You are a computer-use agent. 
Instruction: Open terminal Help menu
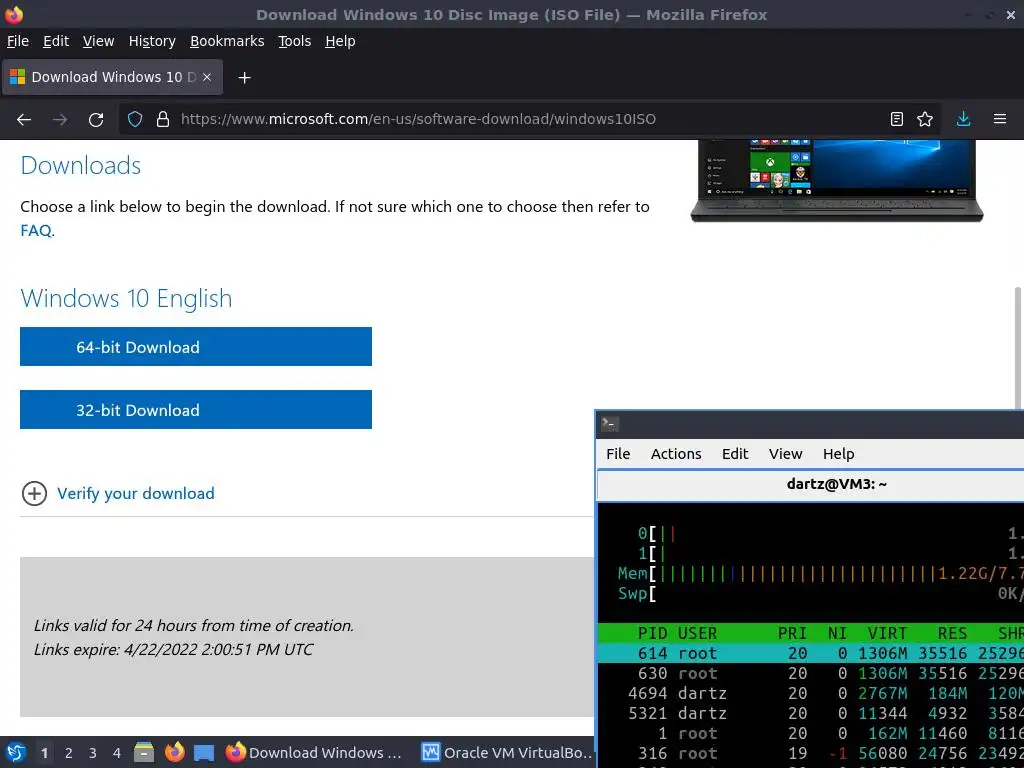tap(839, 454)
